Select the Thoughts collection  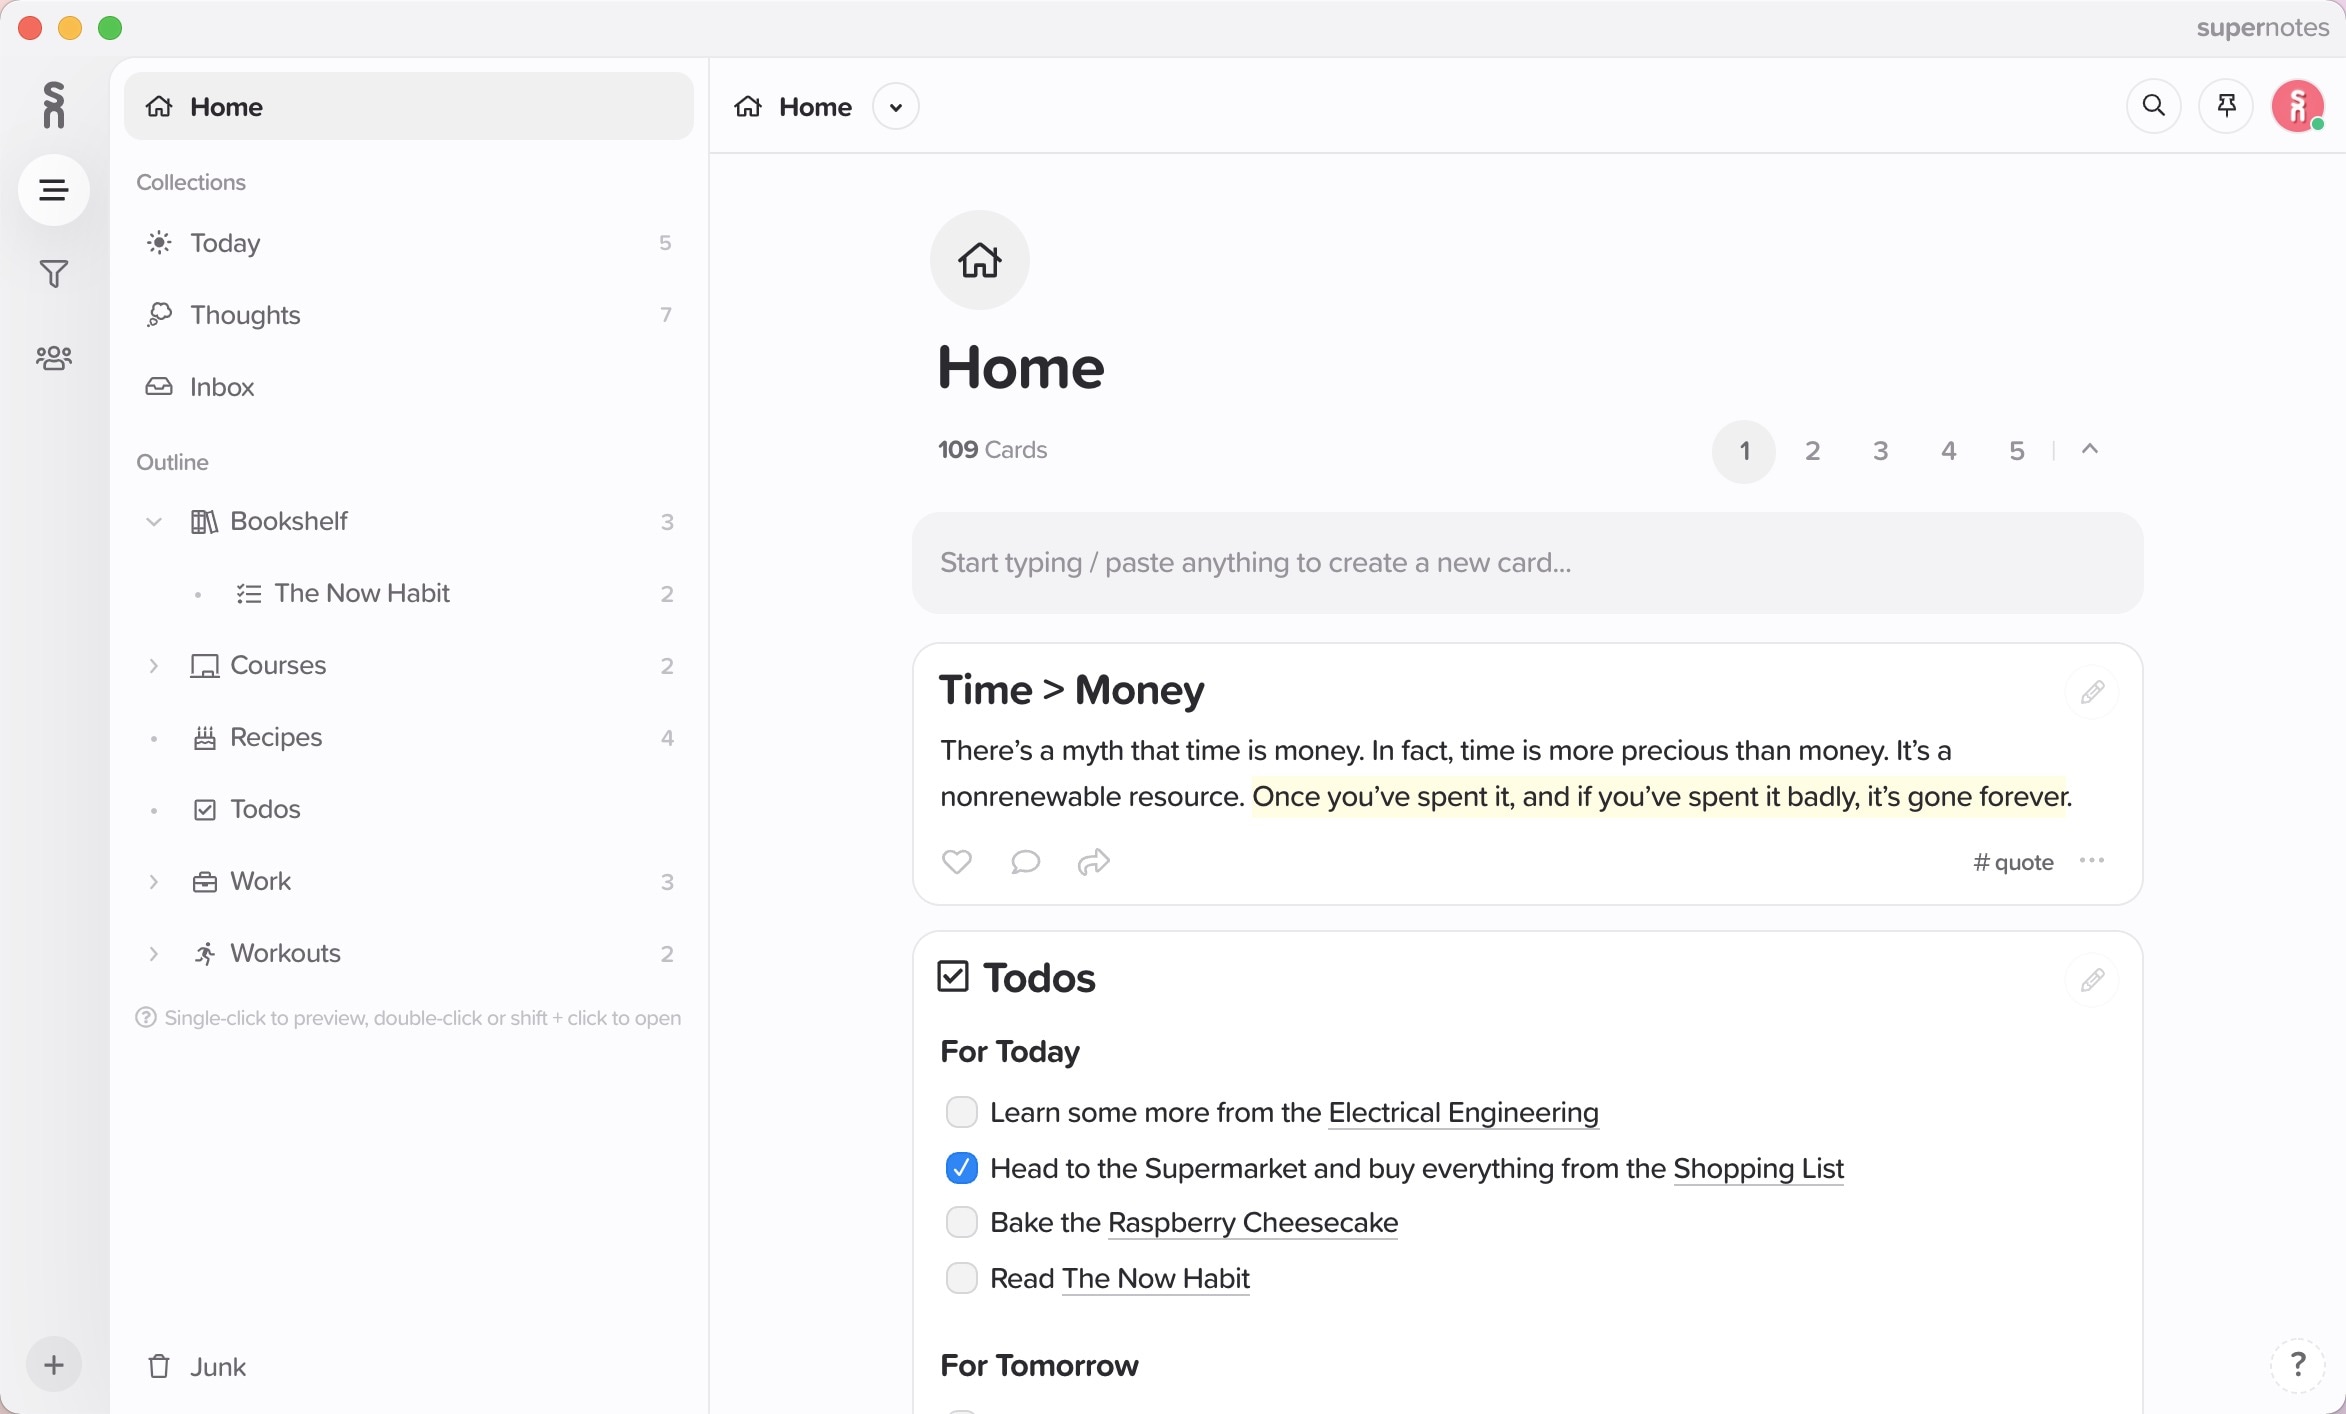point(246,314)
